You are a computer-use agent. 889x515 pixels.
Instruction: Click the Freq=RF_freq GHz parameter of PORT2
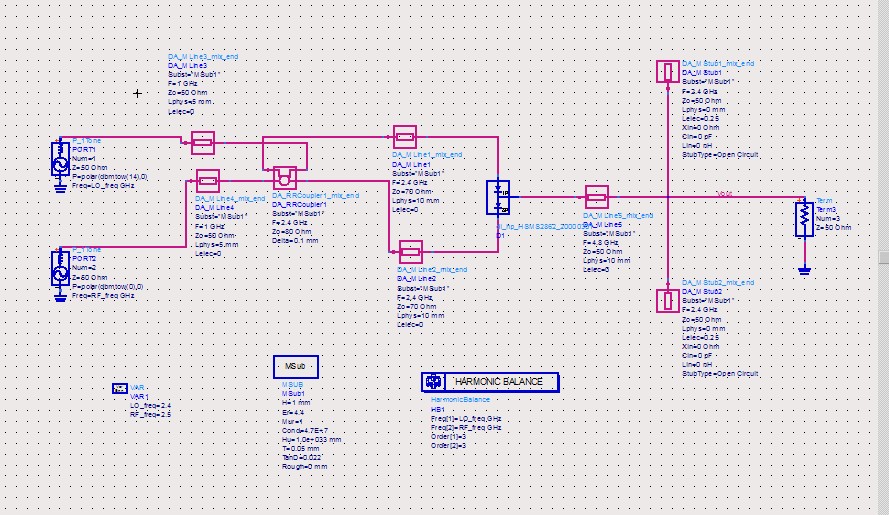103,296
